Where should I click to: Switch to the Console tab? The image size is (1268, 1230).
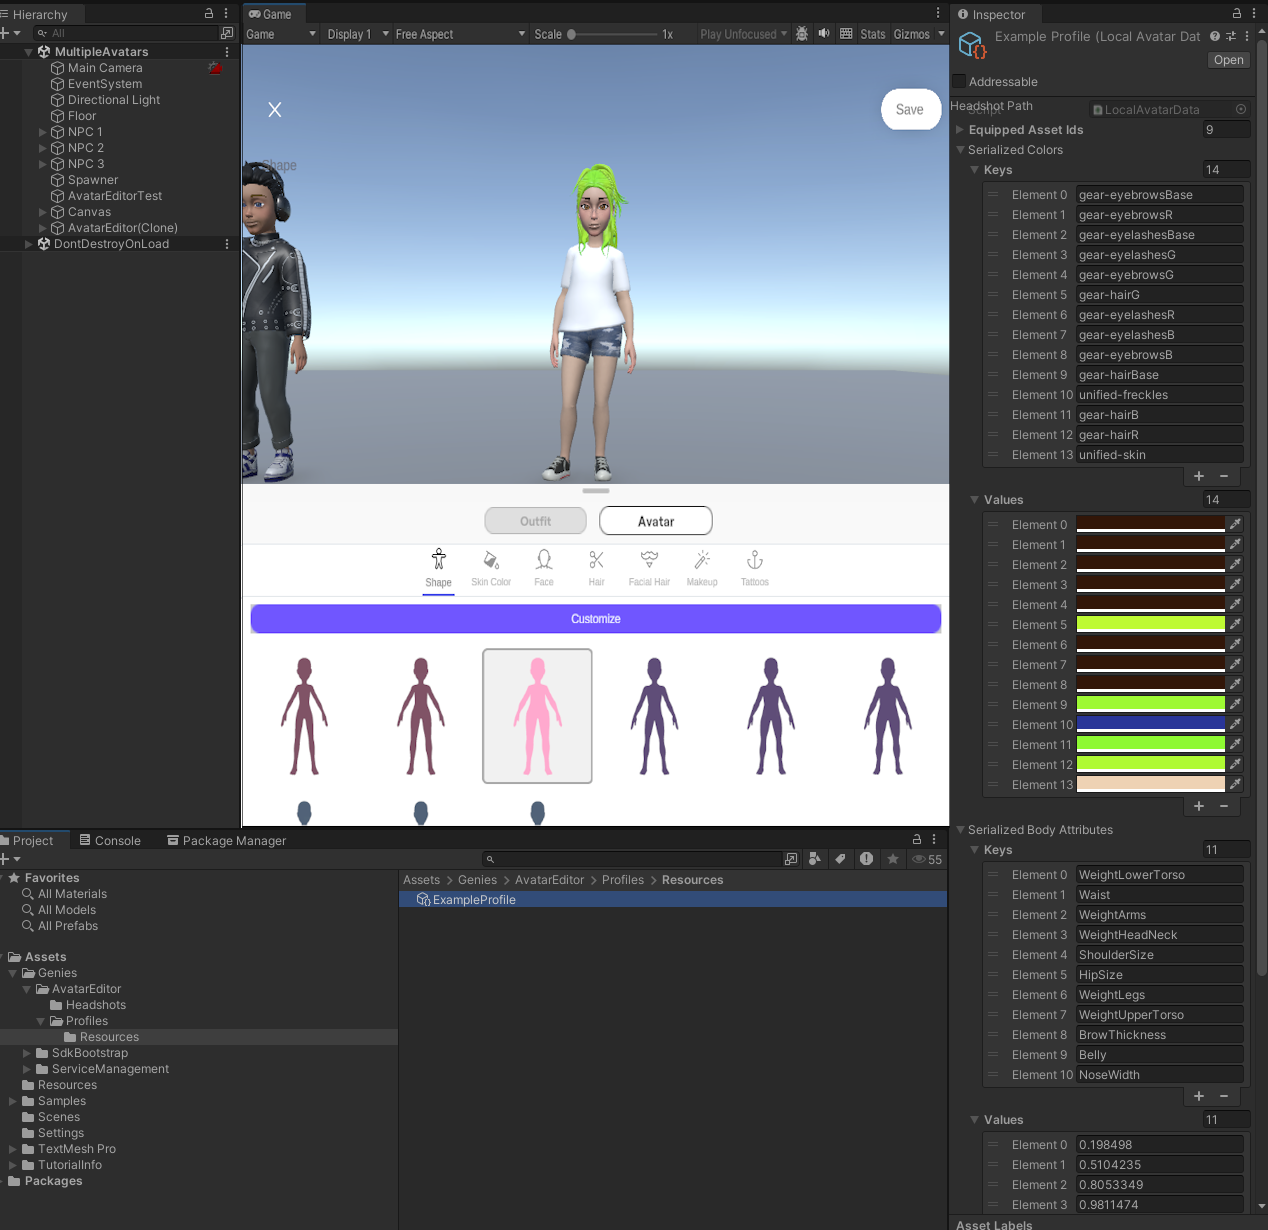[110, 841]
